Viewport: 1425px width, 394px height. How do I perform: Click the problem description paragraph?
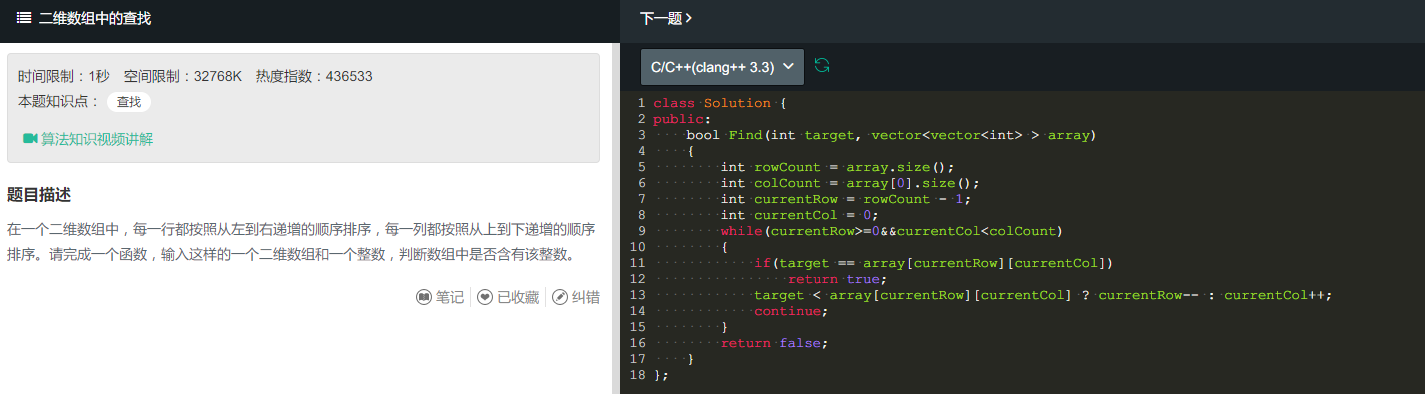click(x=301, y=242)
